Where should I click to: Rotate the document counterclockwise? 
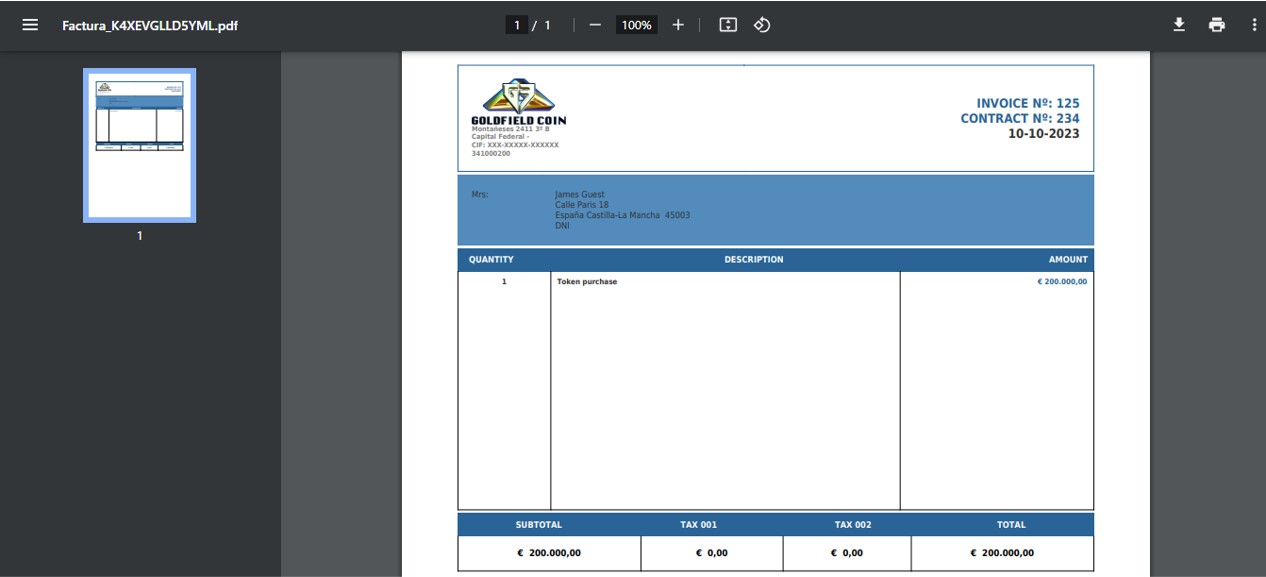762,25
